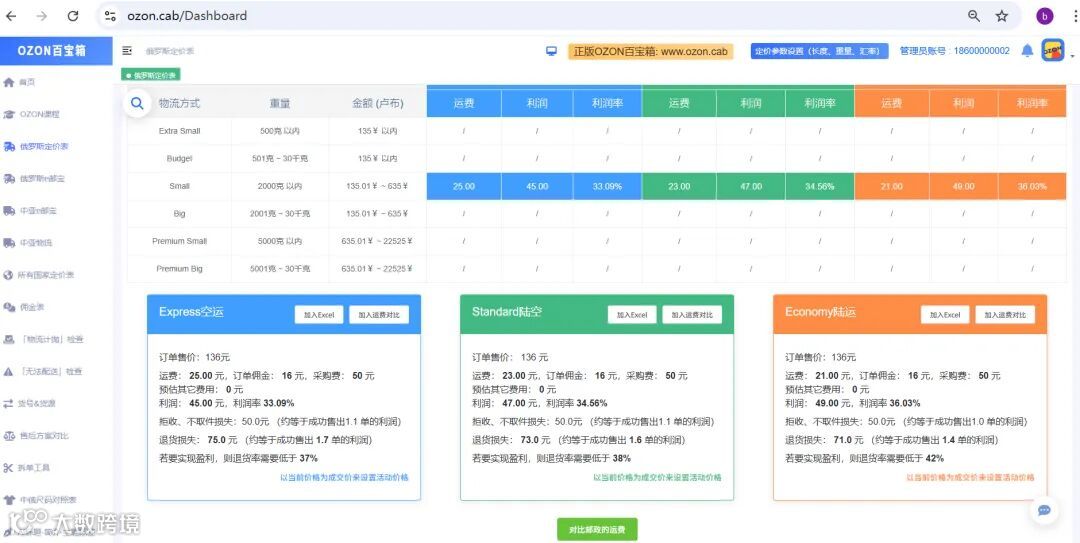Click the balance scale icon 售后方案对比
Image resolution: width=1080 pixels, height=543 pixels.
click(9, 436)
